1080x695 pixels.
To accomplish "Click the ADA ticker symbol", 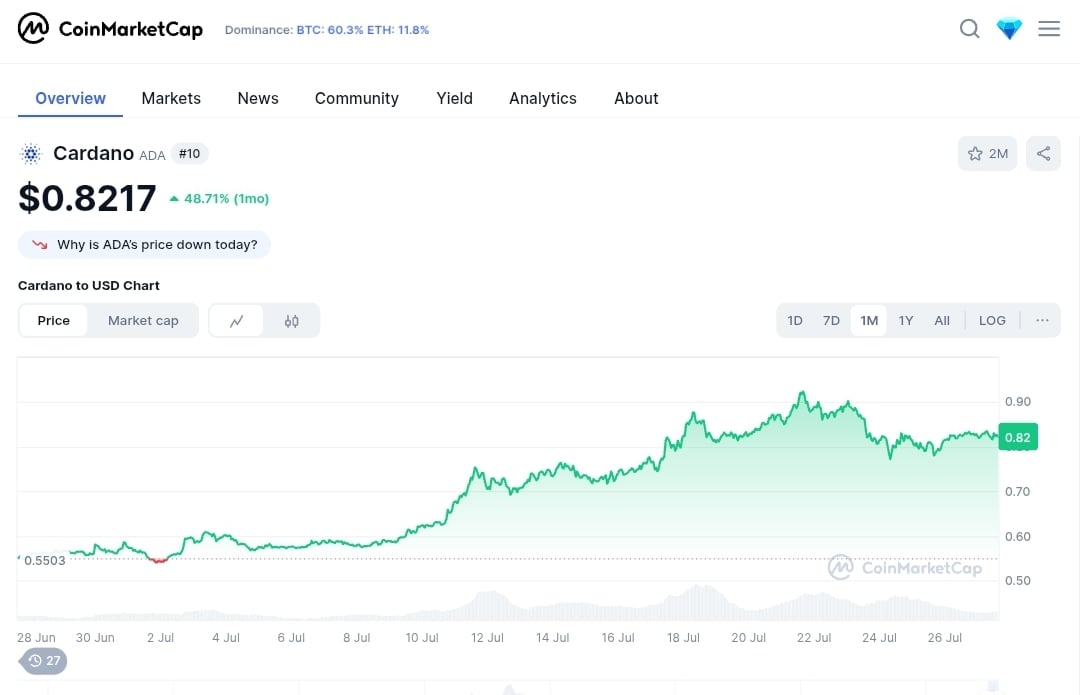I will coord(152,156).
